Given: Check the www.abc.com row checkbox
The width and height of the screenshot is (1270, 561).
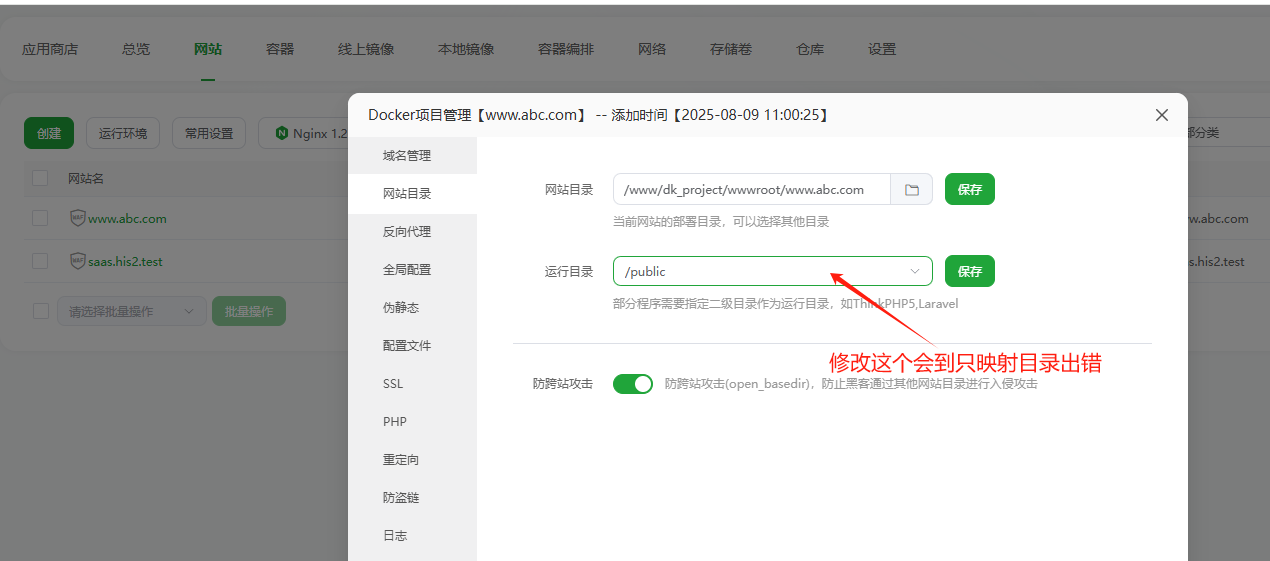Looking at the screenshot, I should 40,218.
